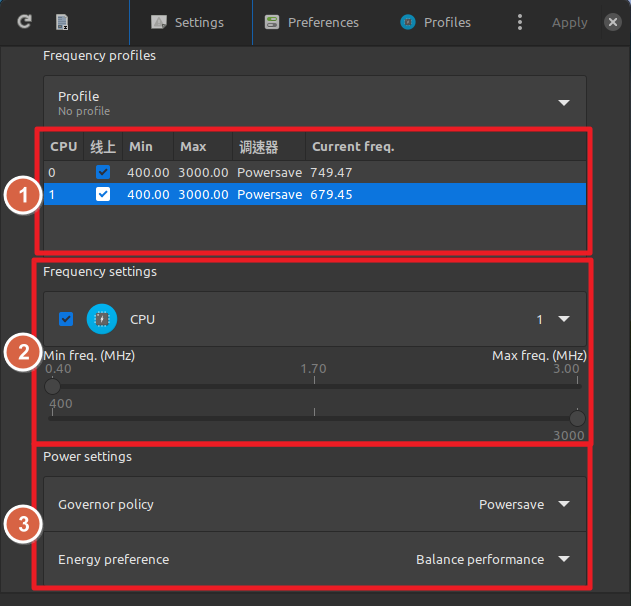Open the Energy preference dropdown set to Balance performance

pyautogui.click(x=315, y=559)
